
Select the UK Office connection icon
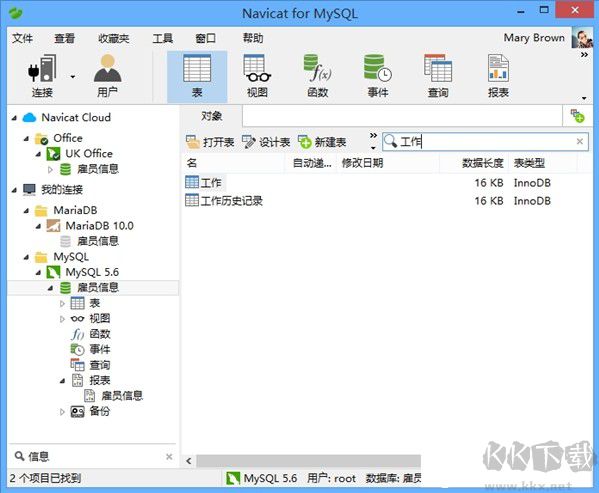pyautogui.click(x=53, y=154)
